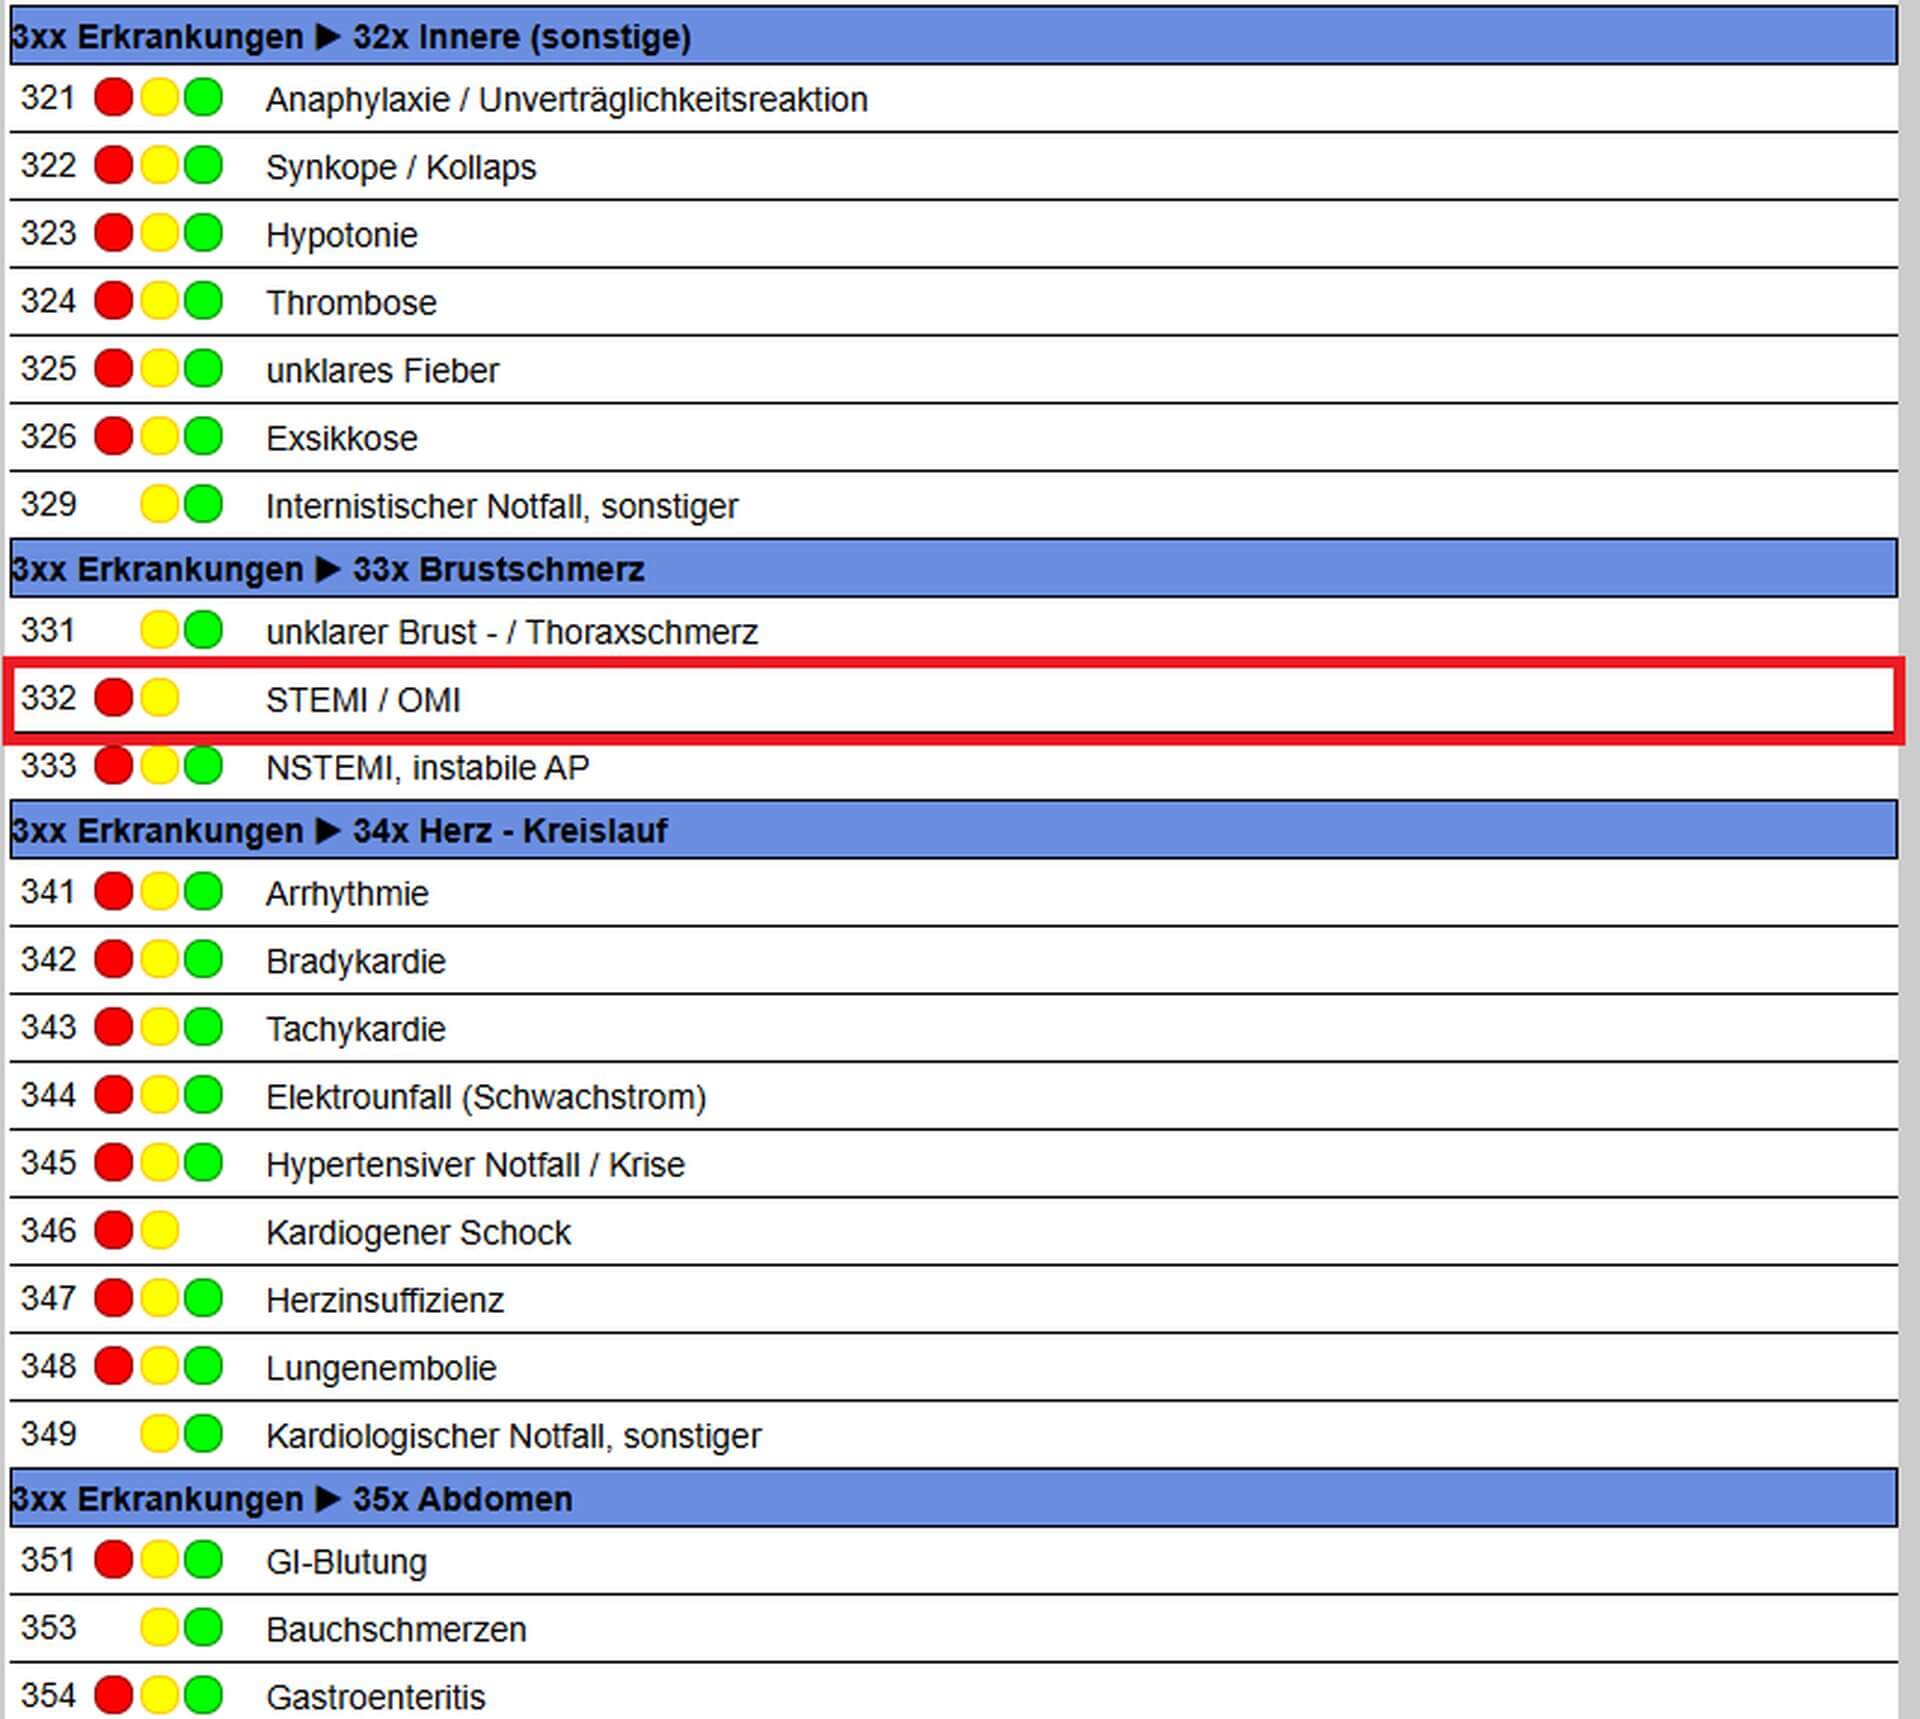Click green circle for 348 Lungenembolie
Screen dimensions: 1920x1719
tap(204, 1365)
